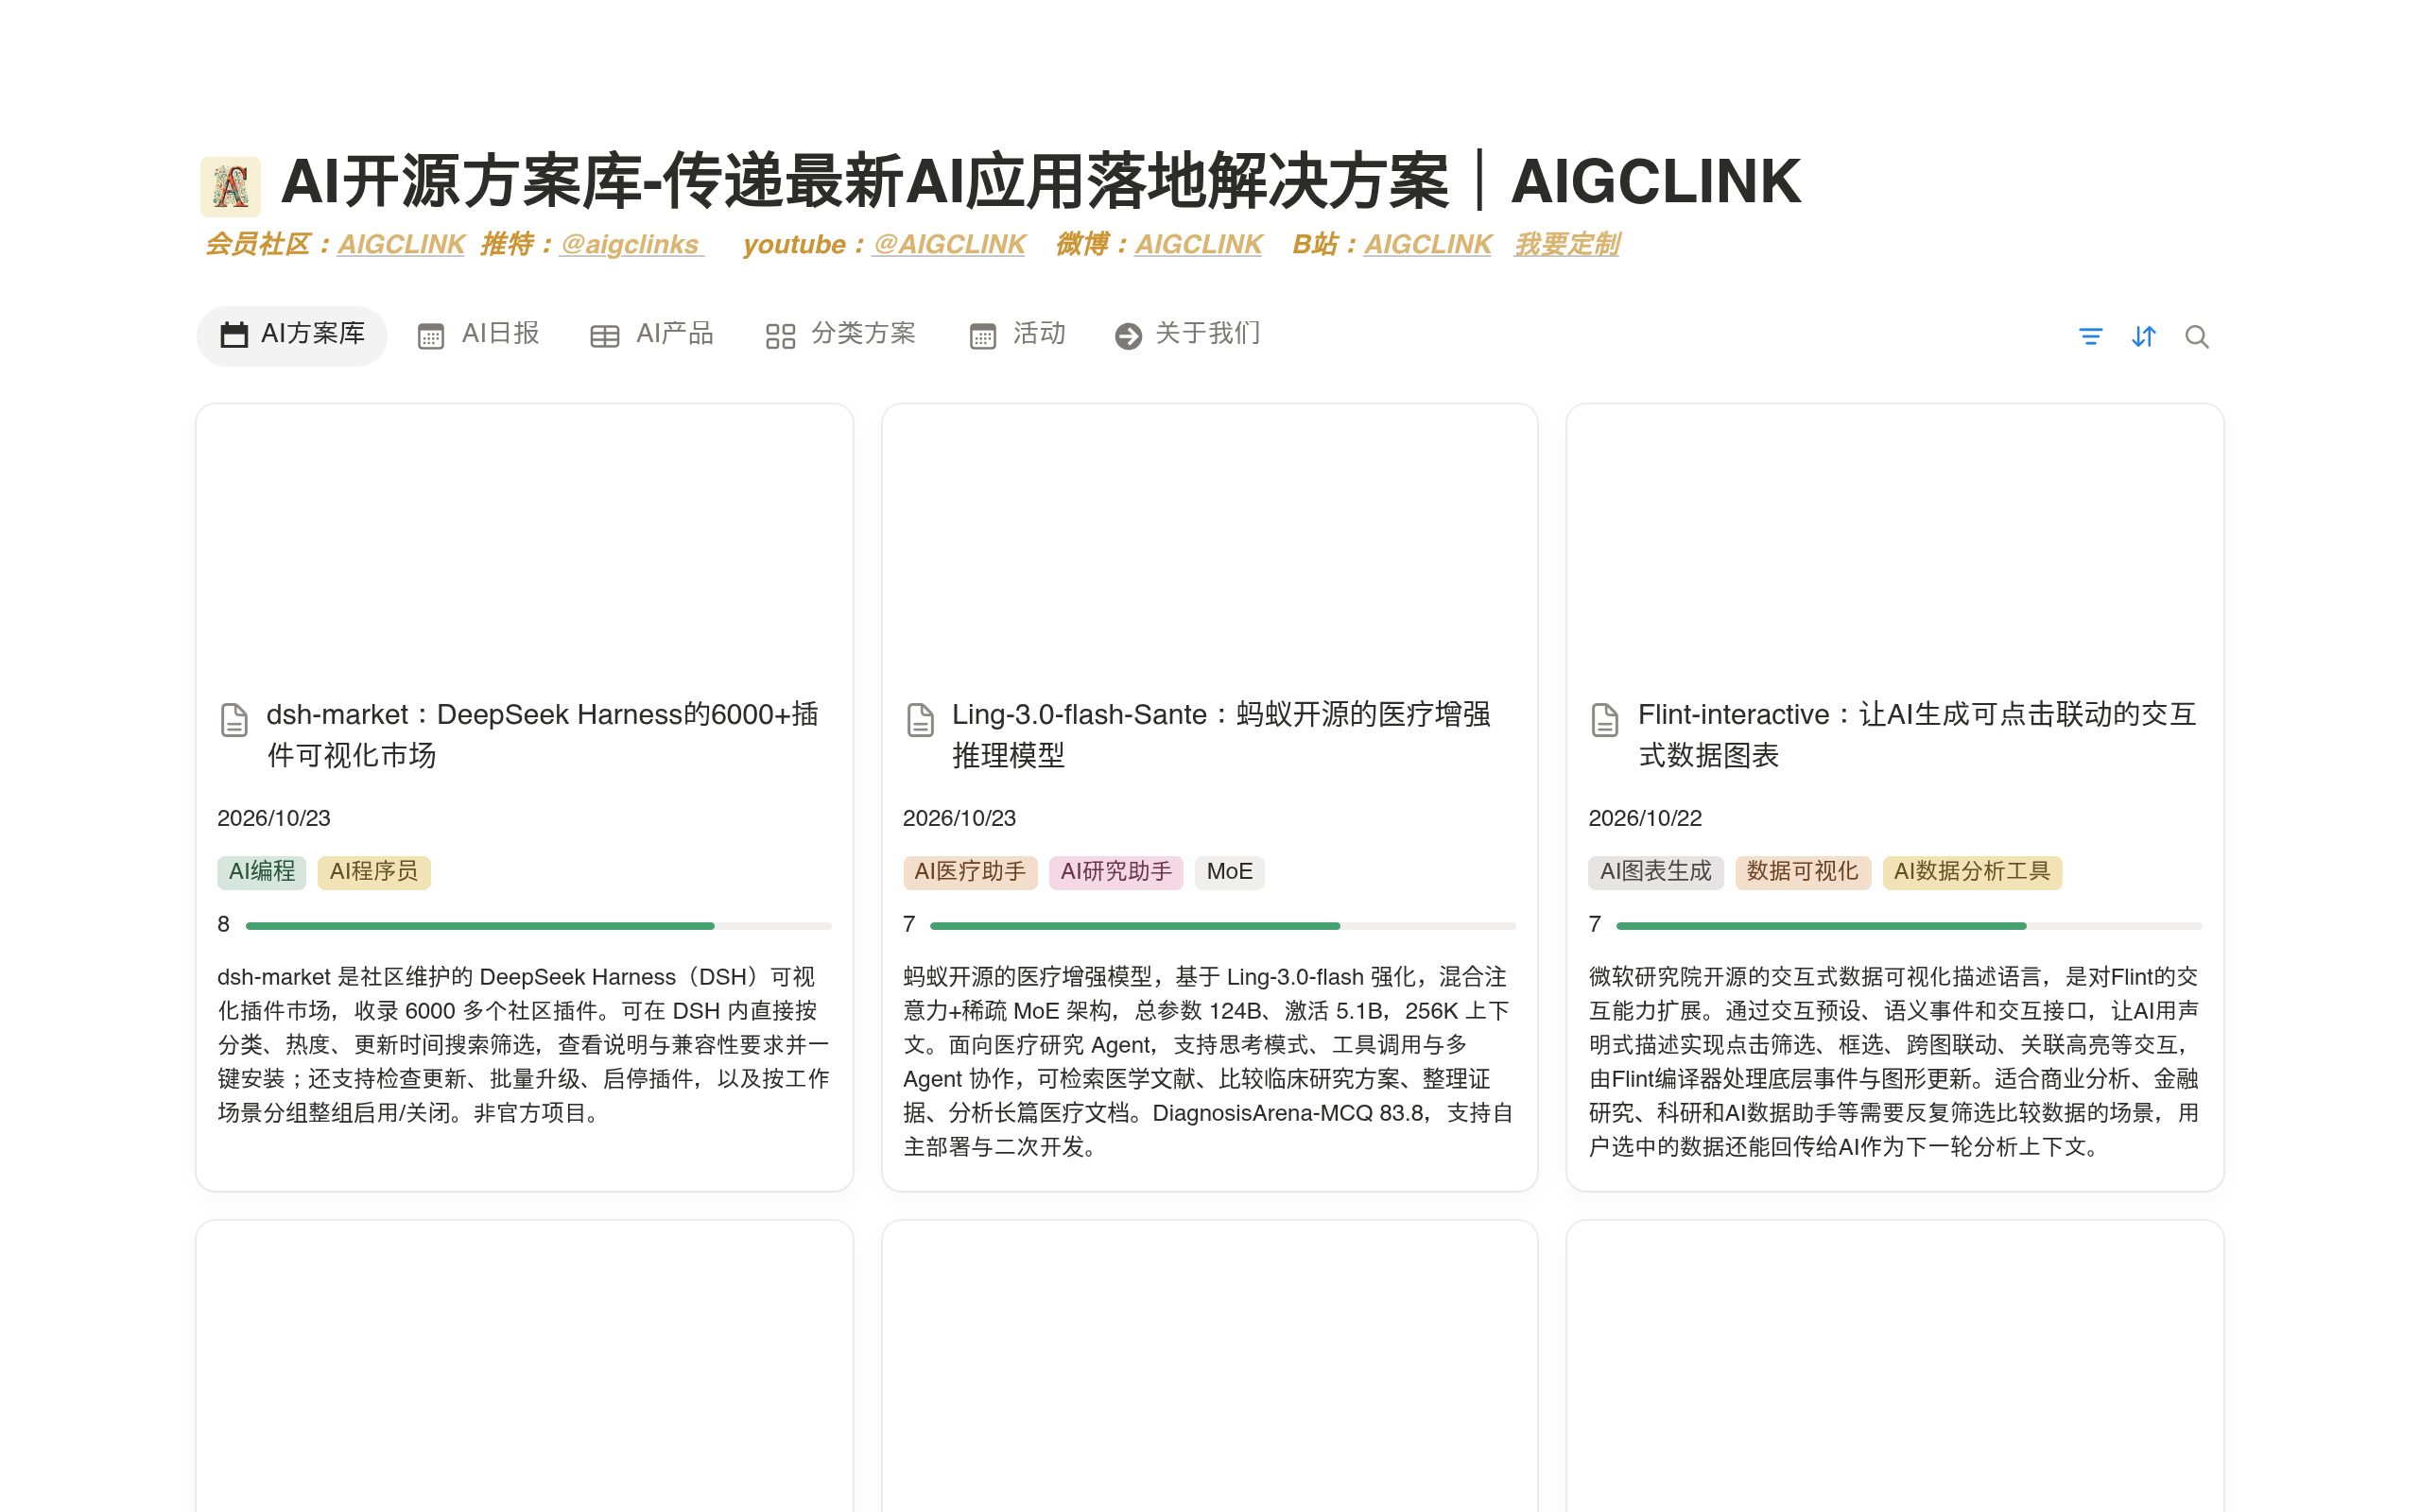2420x1512 pixels.
Task: Open the 分类方案 tab
Action: pos(841,335)
